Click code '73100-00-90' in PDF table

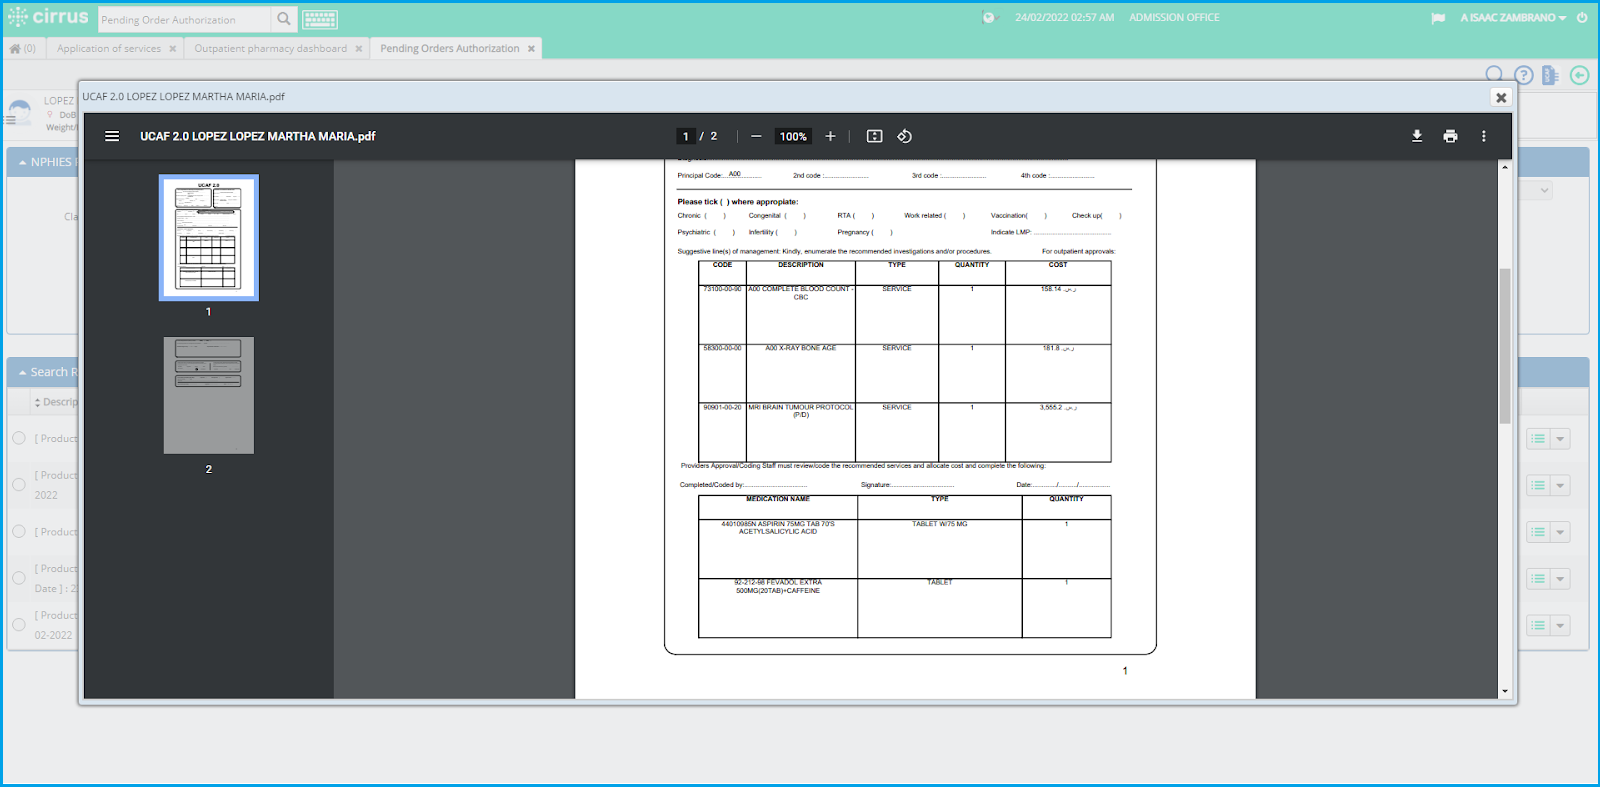pos(722,289)
